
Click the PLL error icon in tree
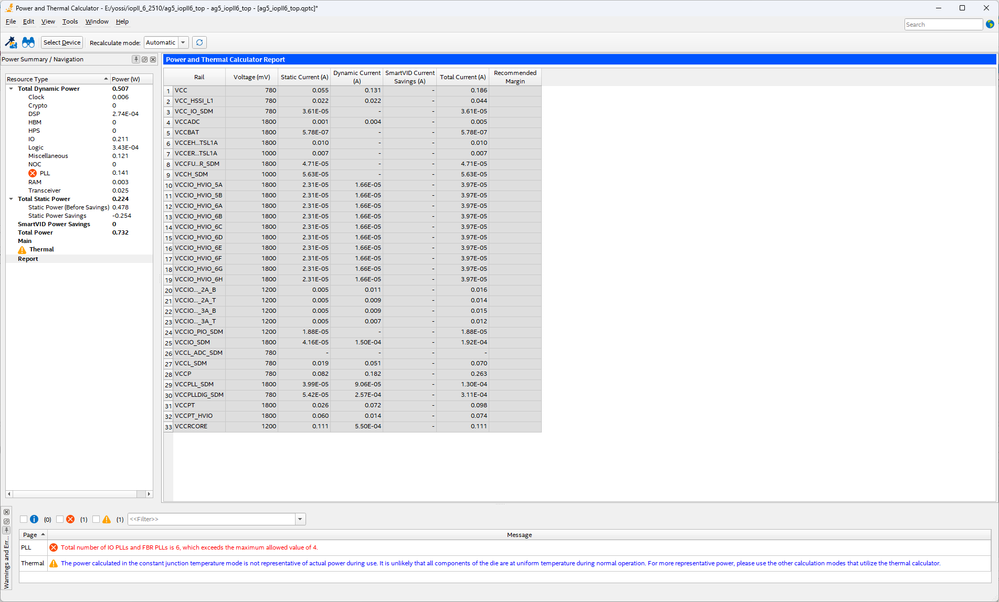pyautogui.click(x=32, y=173)
